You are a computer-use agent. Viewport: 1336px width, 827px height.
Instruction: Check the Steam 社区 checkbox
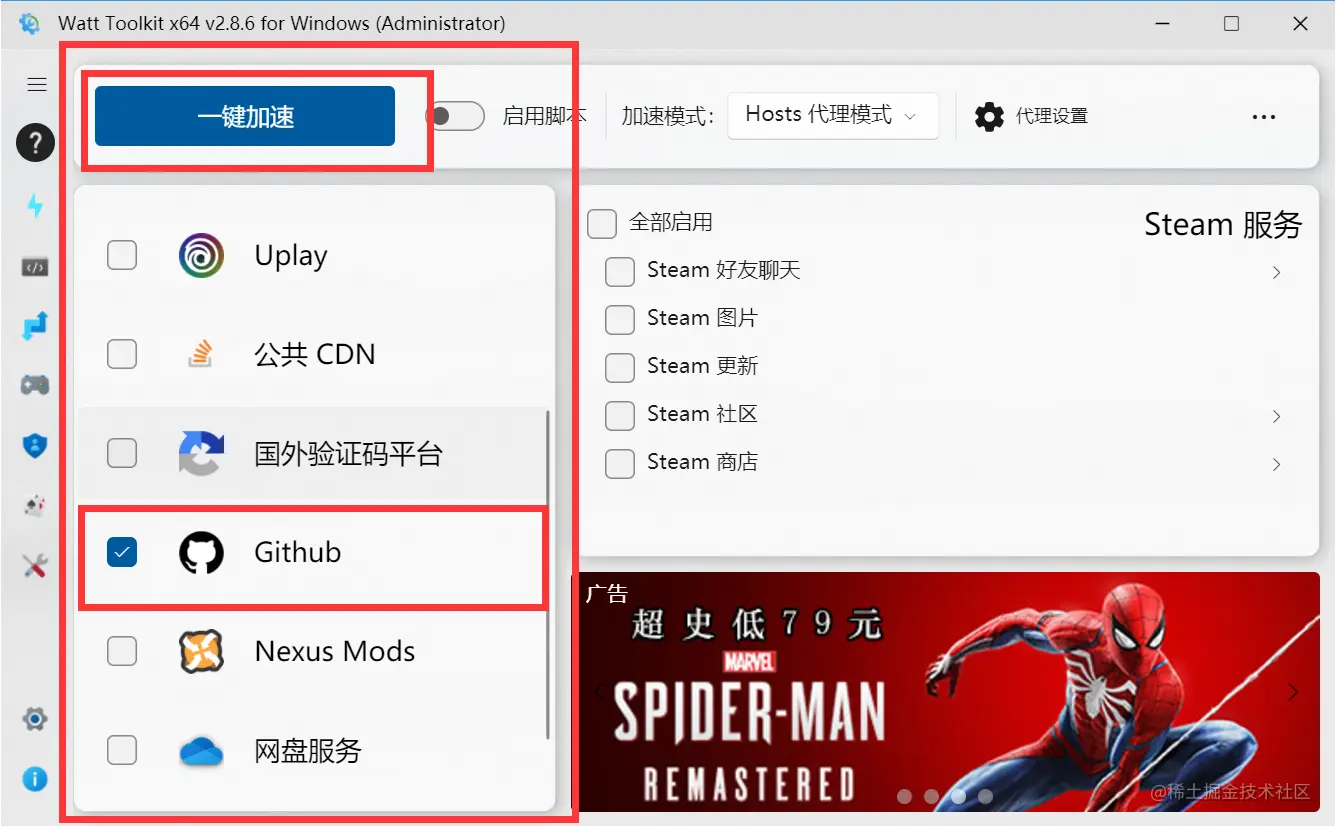click(x=620, y=415)
